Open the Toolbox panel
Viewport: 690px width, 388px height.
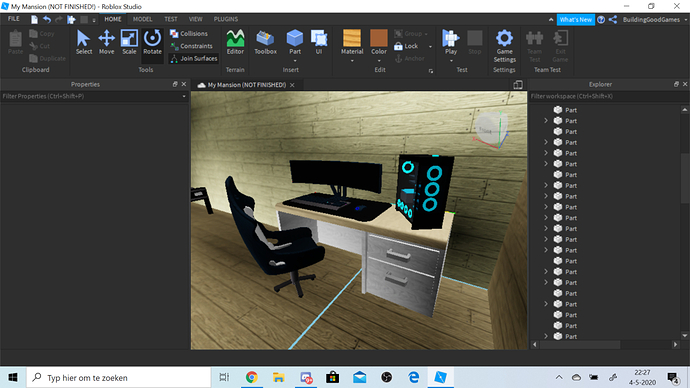(x=265, y=42)
